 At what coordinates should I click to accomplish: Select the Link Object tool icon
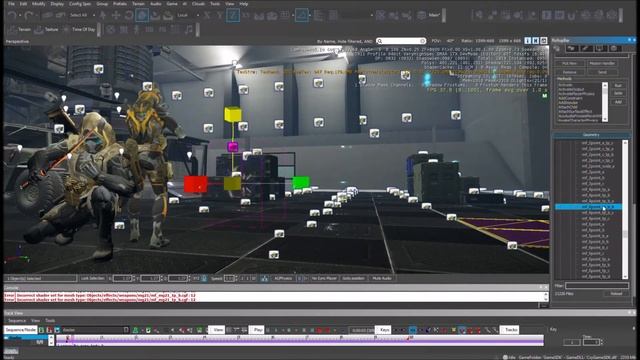(47, 16)
